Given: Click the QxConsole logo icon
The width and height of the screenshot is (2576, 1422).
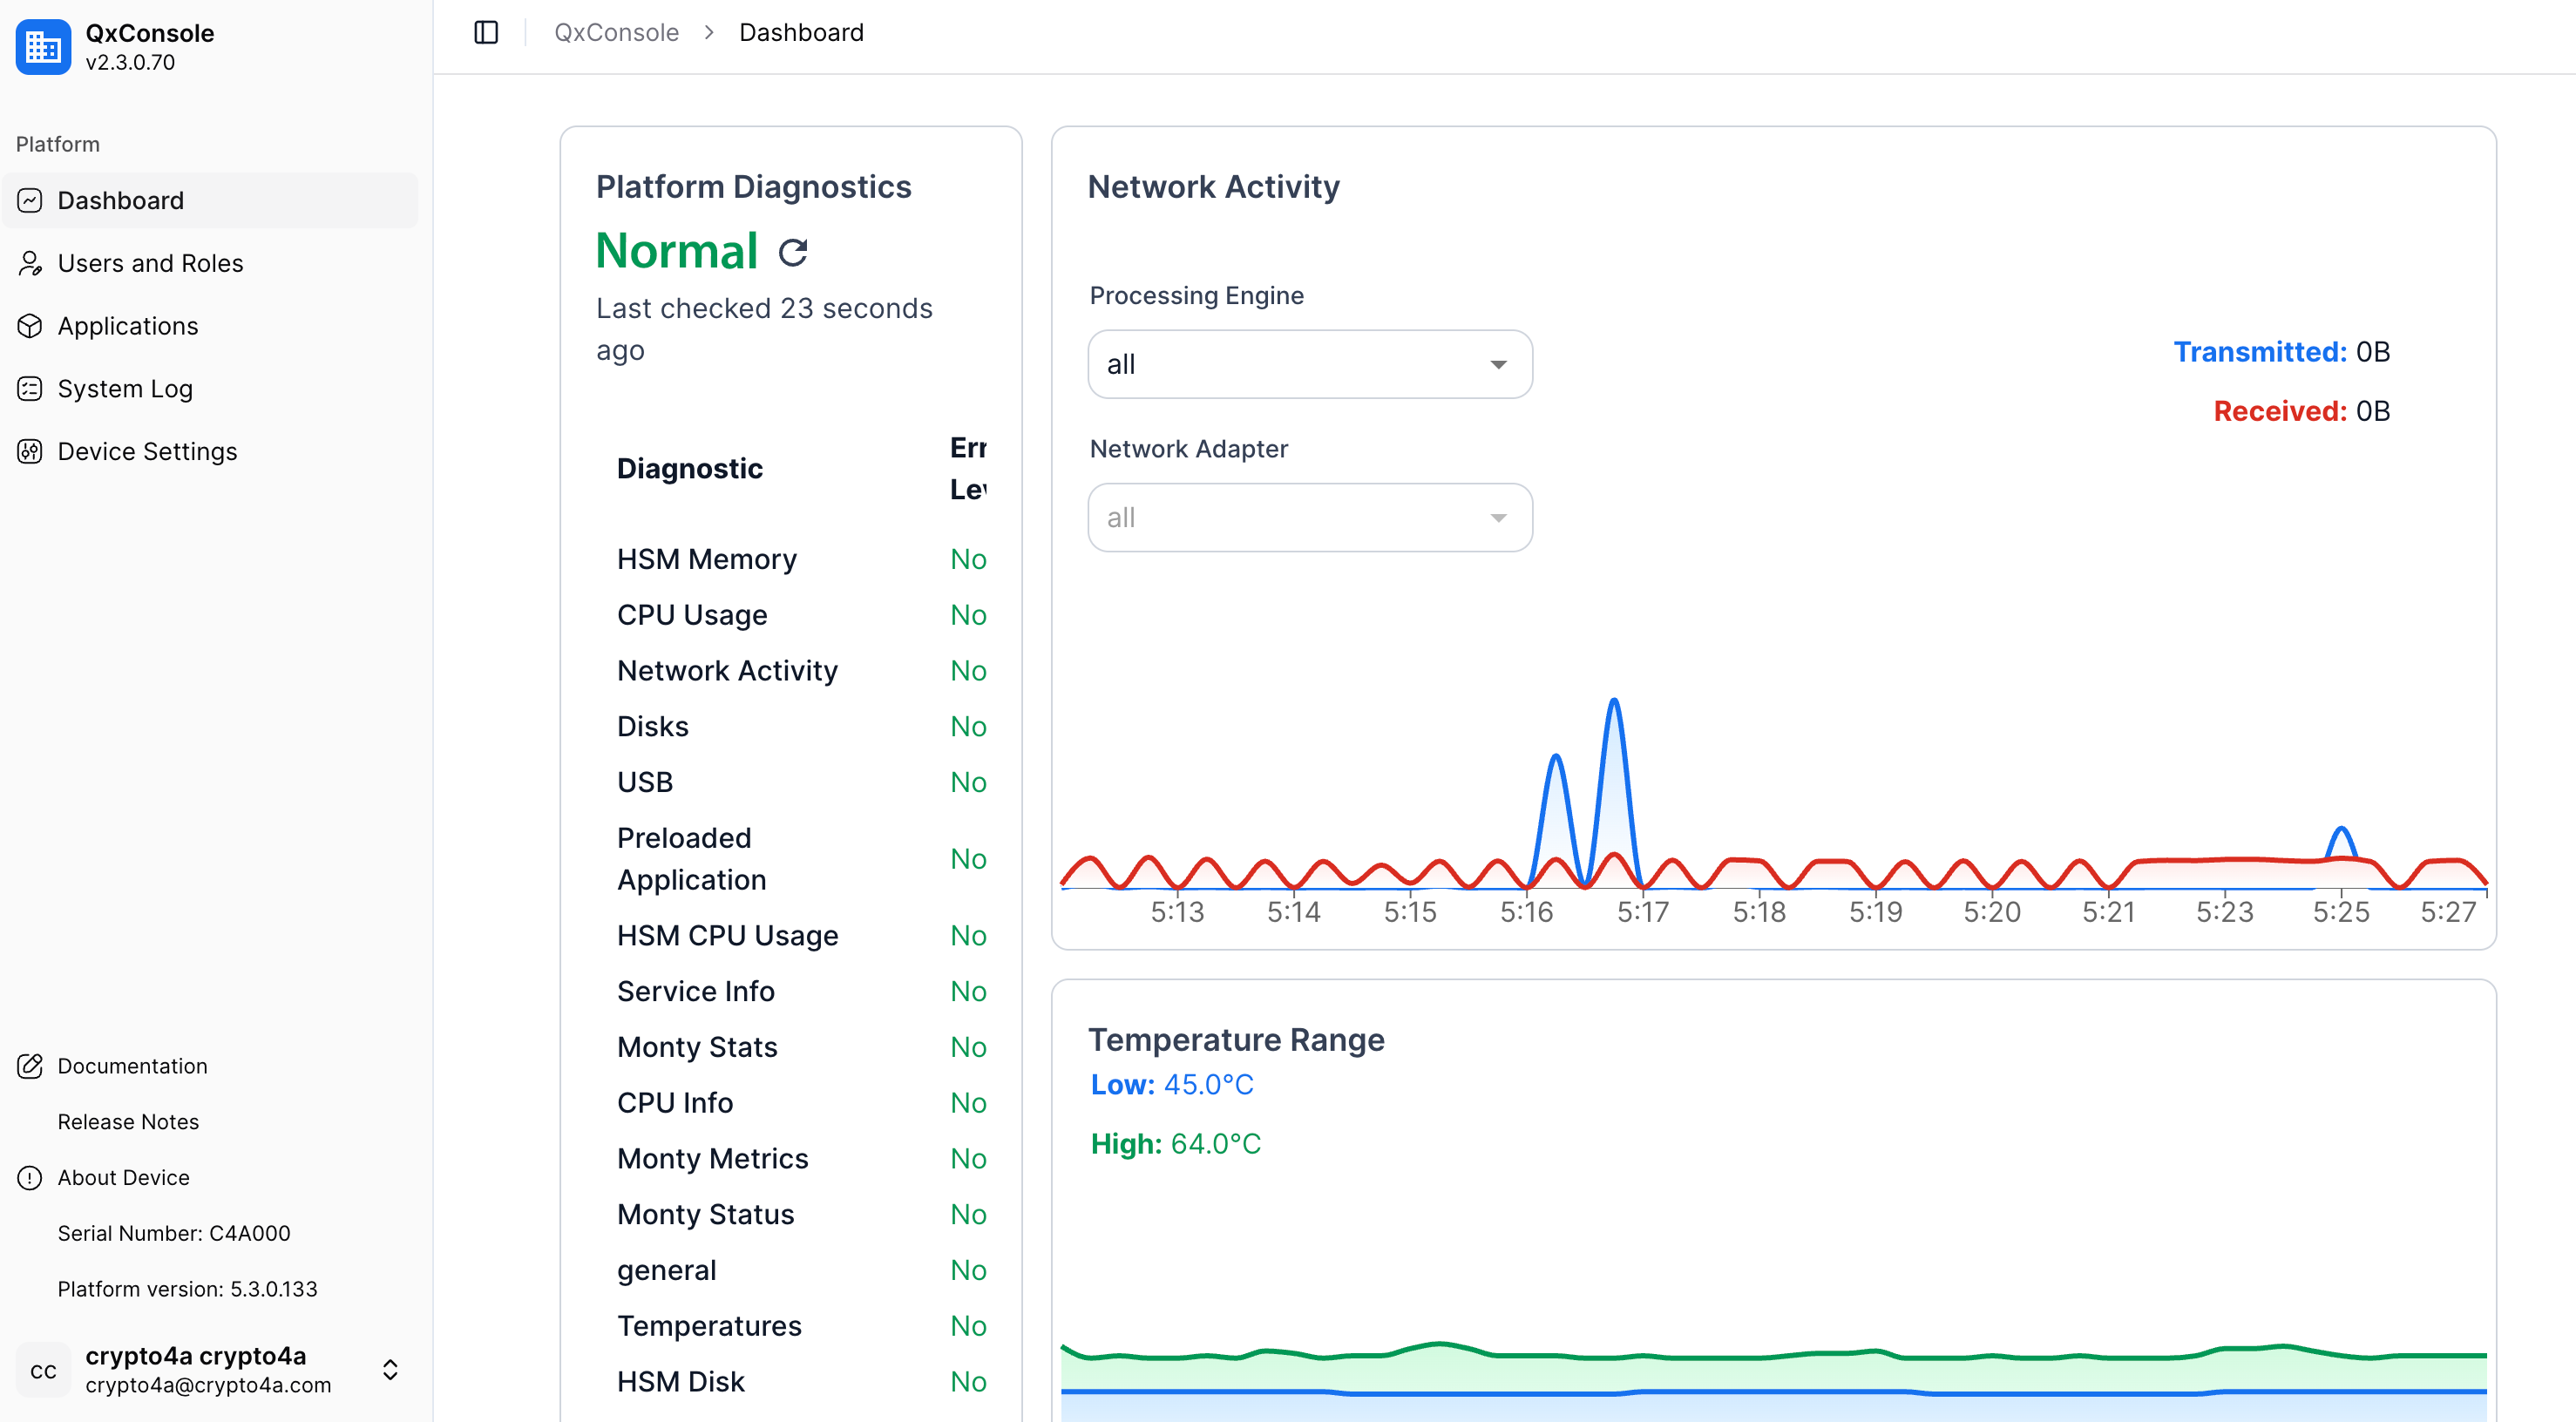Looking at the screenshot, I should [42, 47].
